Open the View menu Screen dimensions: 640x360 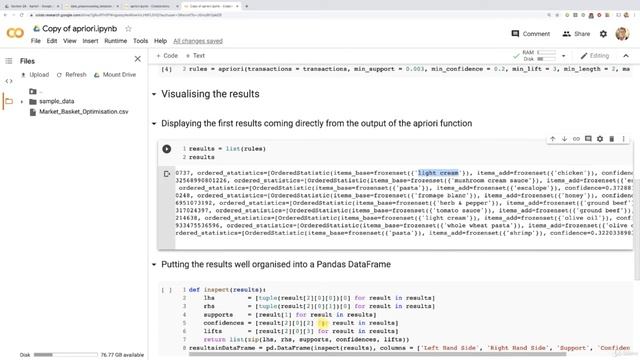pyautogui.click(x=70, y=41)
